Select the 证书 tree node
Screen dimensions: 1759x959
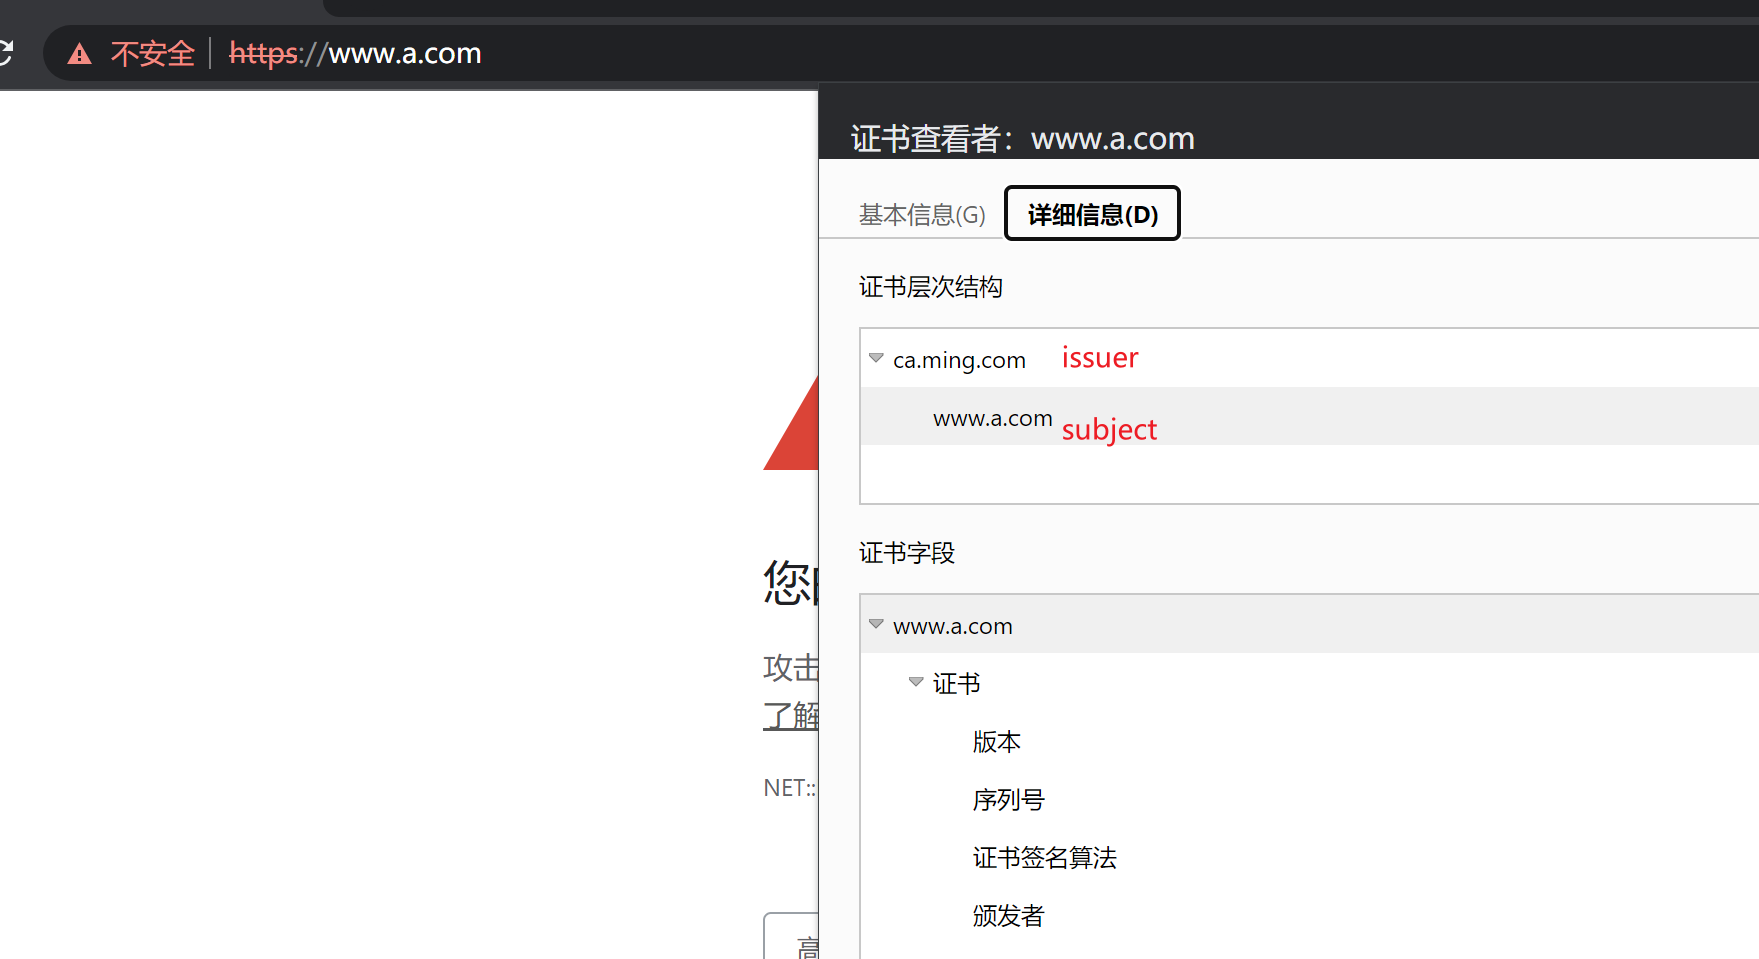click(x=956, y=684)
